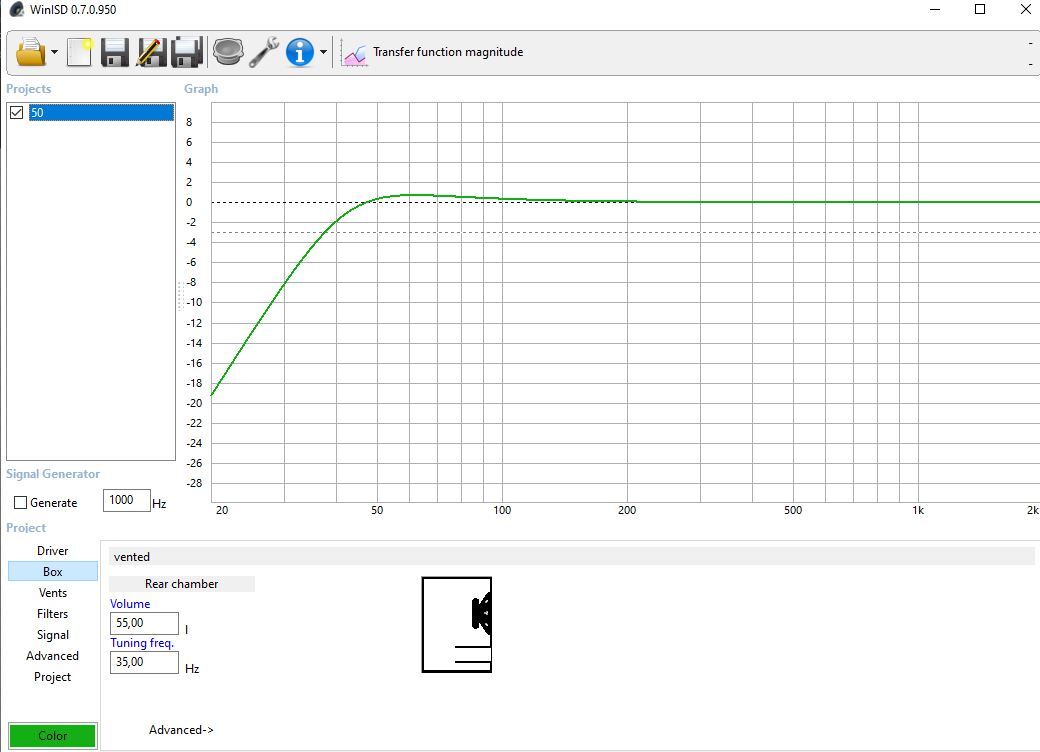
Task: Open project with the folder icon
Action: [31, 52]
